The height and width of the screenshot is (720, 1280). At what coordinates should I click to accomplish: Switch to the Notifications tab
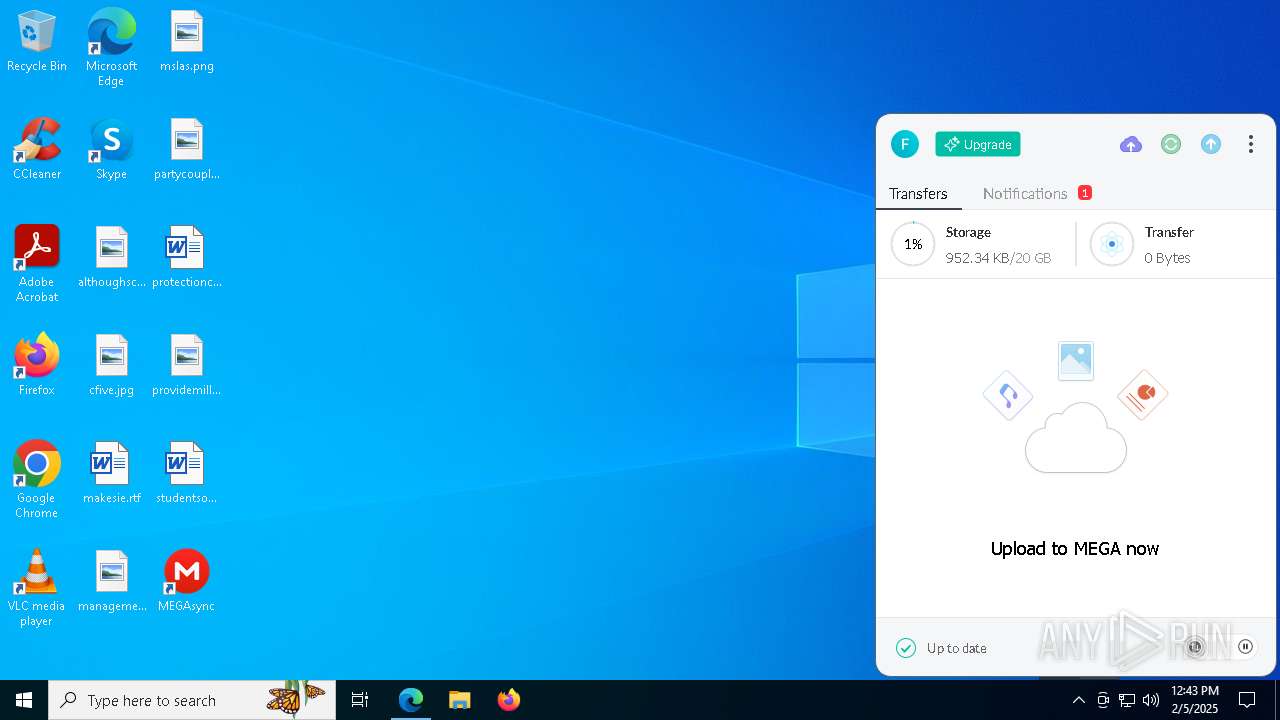click(x=1025, y=193)
